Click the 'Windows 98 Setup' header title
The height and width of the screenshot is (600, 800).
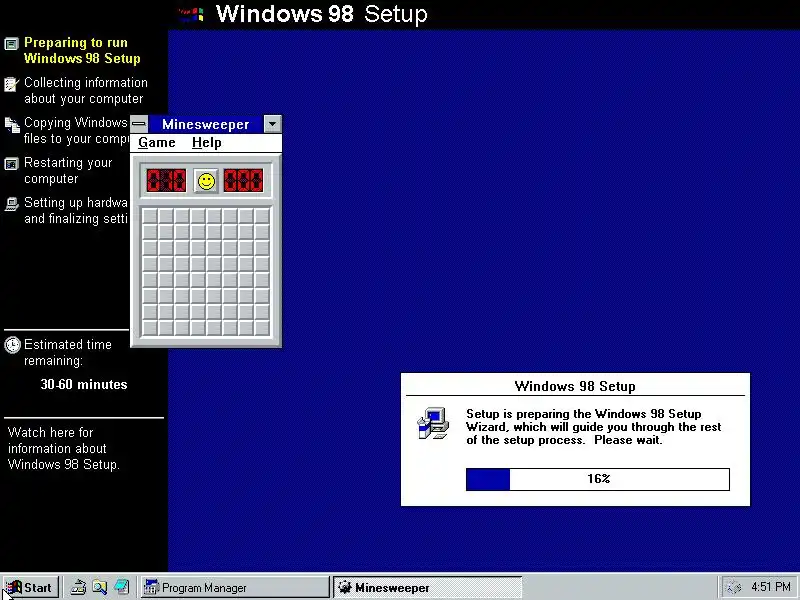[321, 14]
